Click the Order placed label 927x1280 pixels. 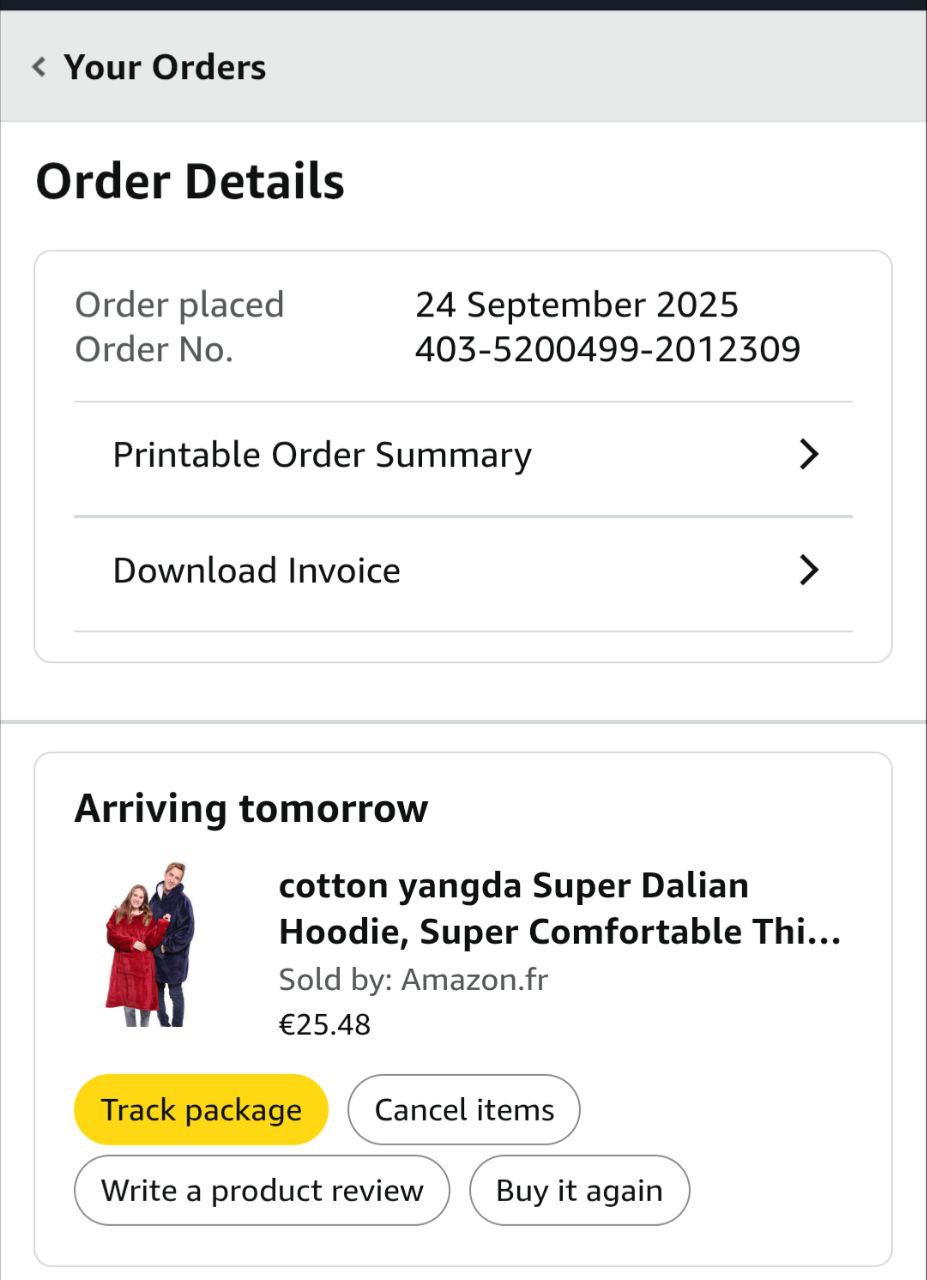(x=180, y=304)
